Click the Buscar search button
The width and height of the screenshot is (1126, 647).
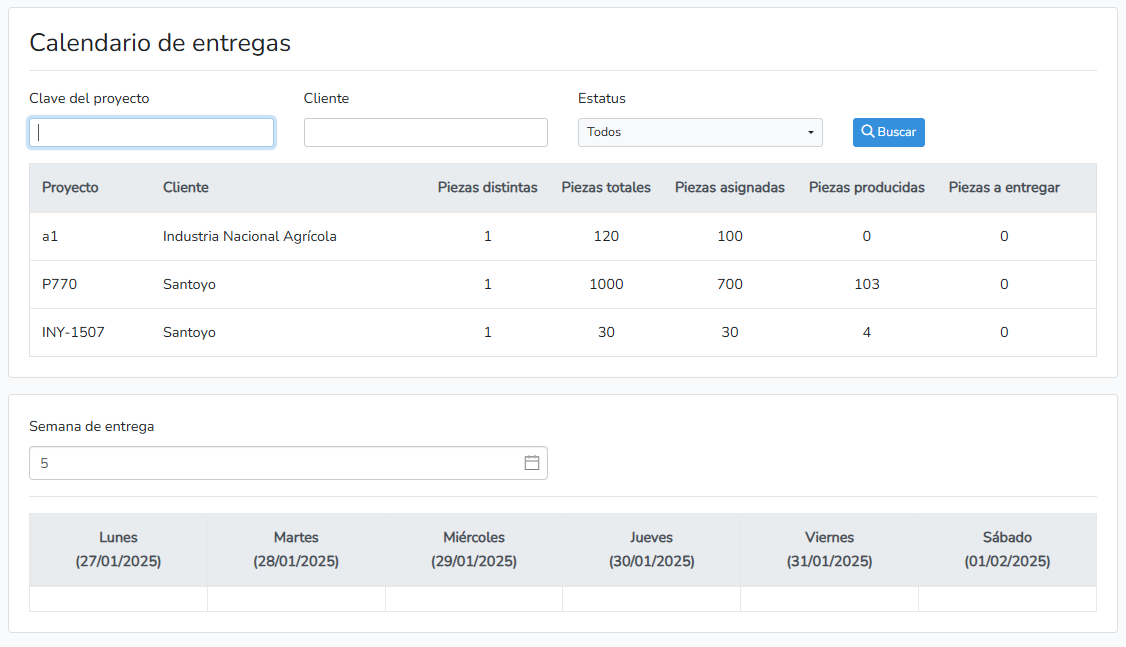(888, 132)
